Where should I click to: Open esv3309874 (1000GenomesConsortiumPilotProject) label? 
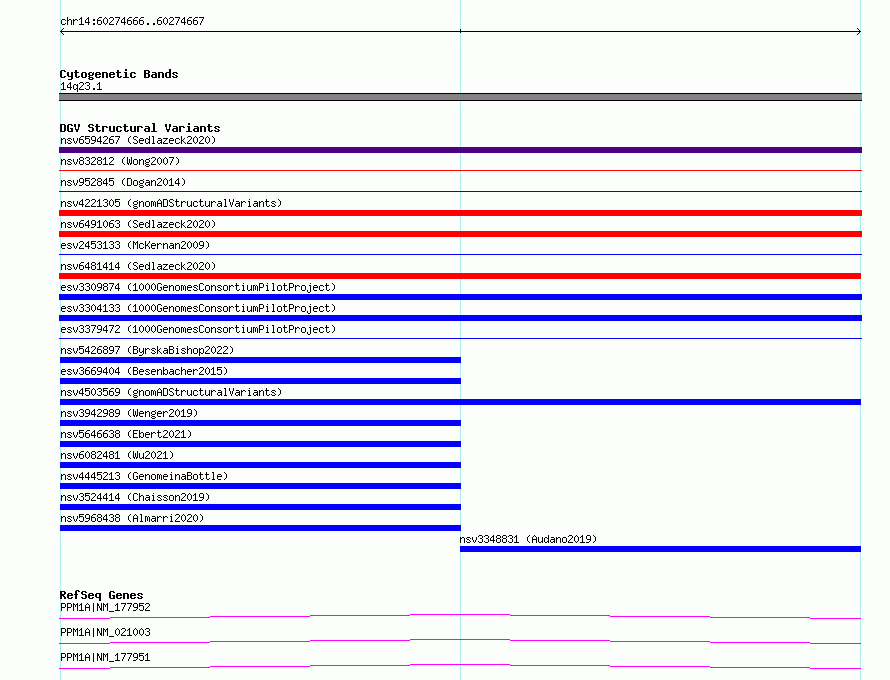click(198, 287)
